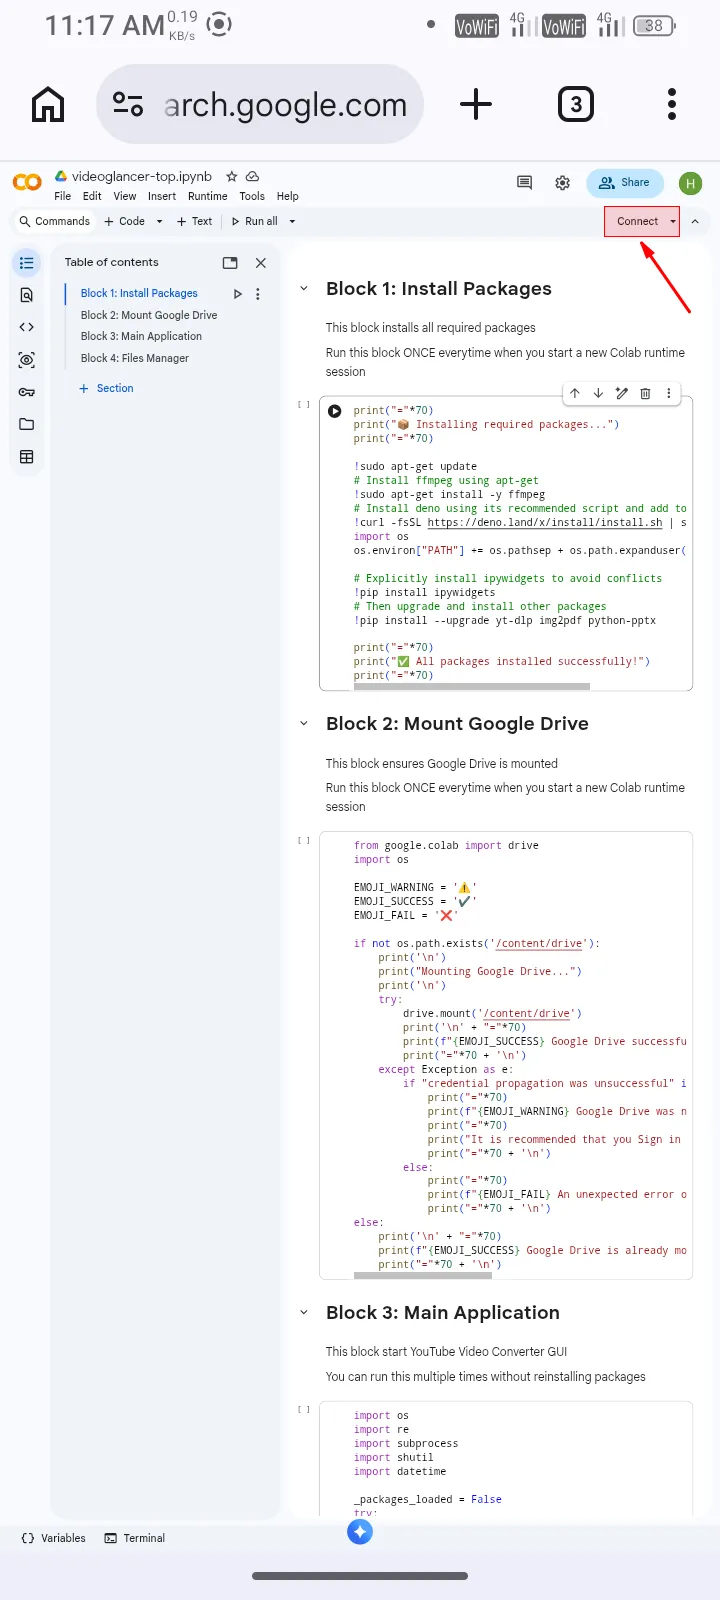Screen dimensions: 720x1600
Task: Delete the selected cell using trash icon
Action: tap(645, 394)
